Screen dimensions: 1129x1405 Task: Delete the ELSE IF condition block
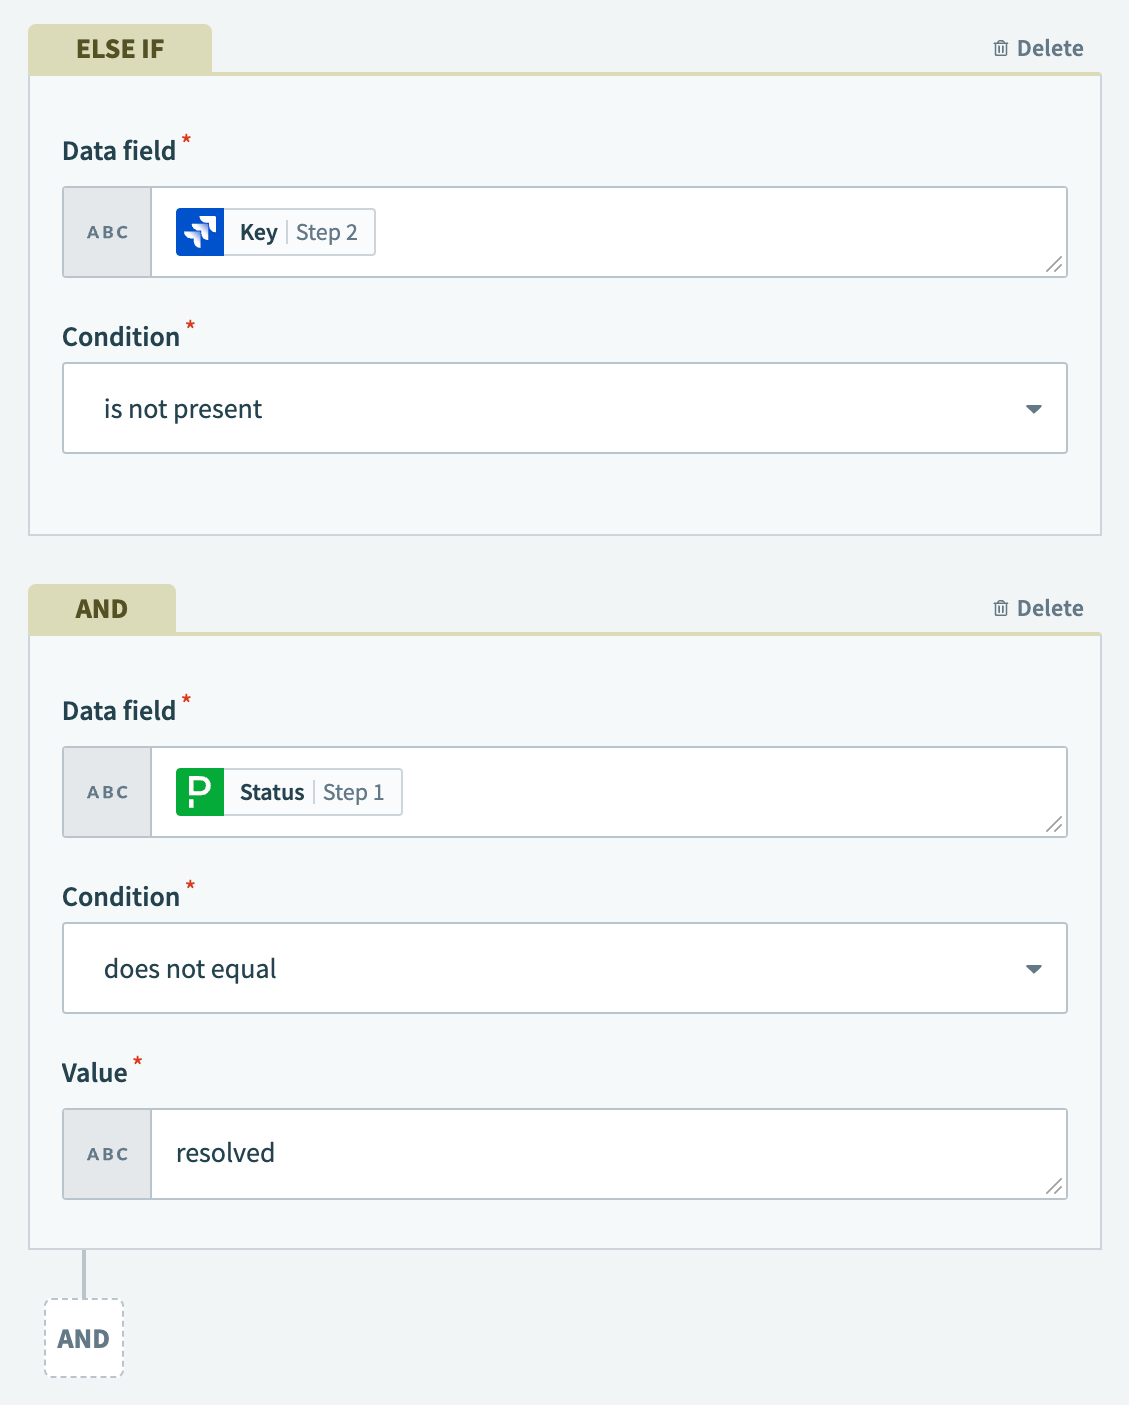(1040, 47)
